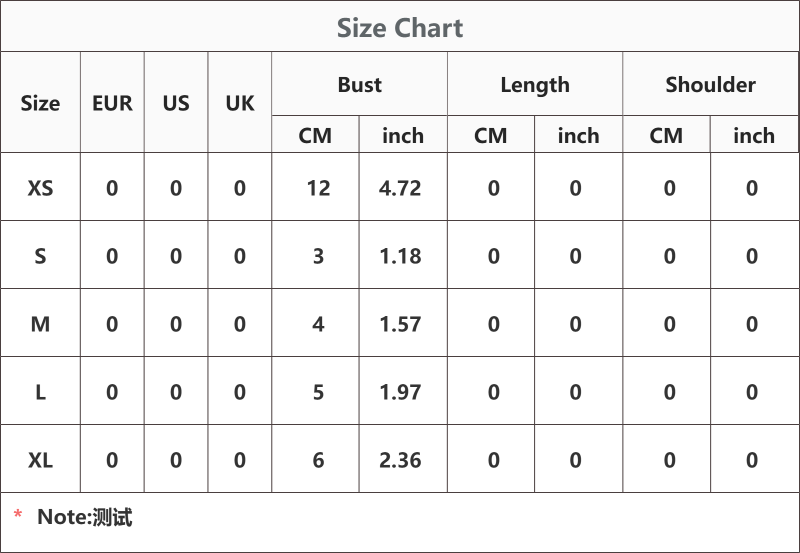Select the 4.72 bust inch cell
The height and width of the screenshot is (553, 800).
[400, 188]
